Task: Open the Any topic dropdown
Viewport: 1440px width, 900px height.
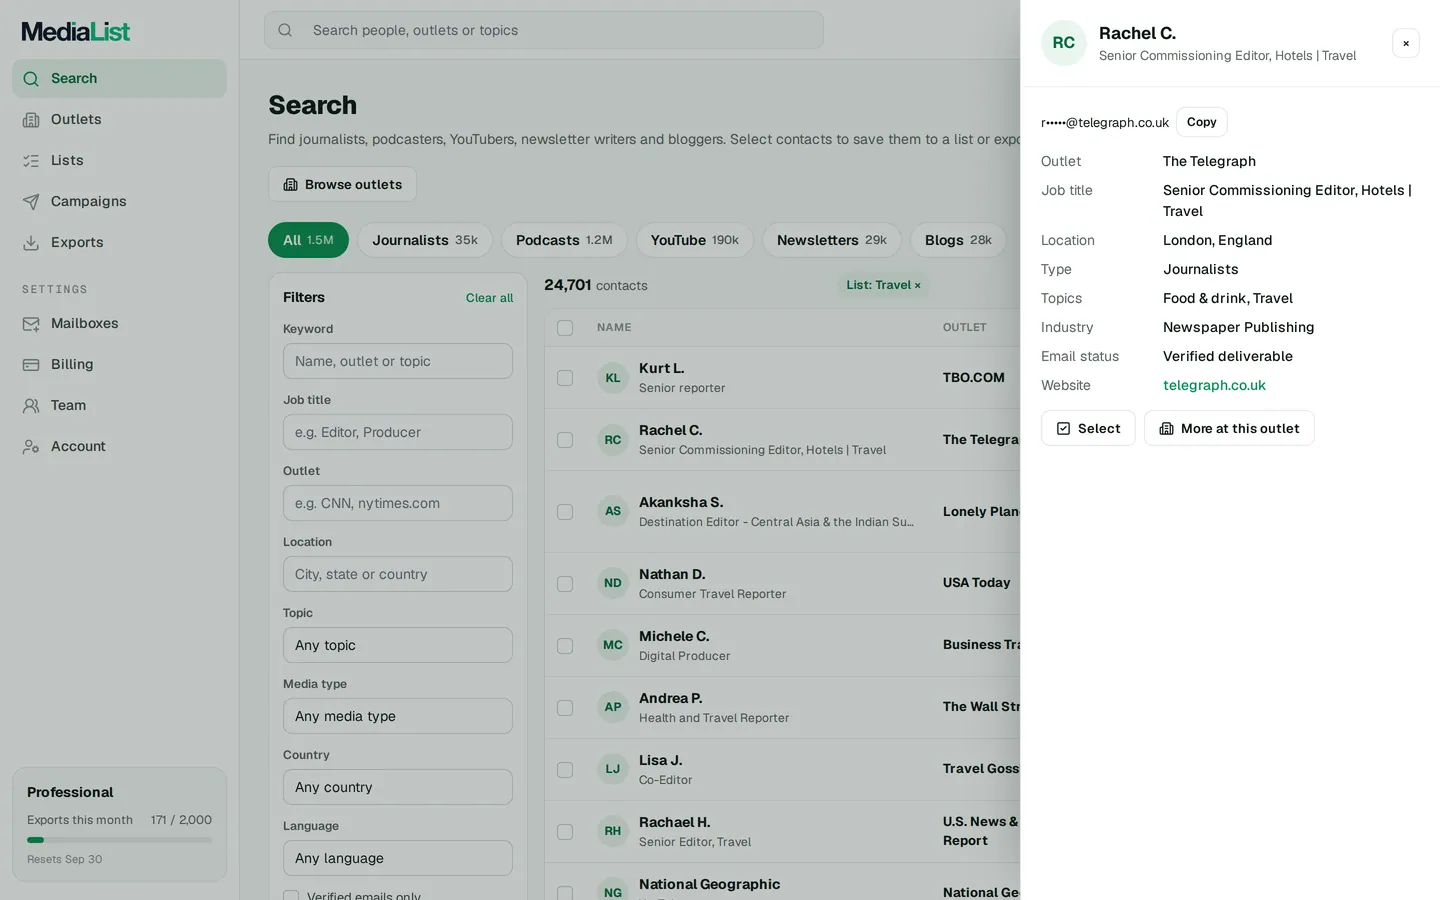Action: coord(398,645)
